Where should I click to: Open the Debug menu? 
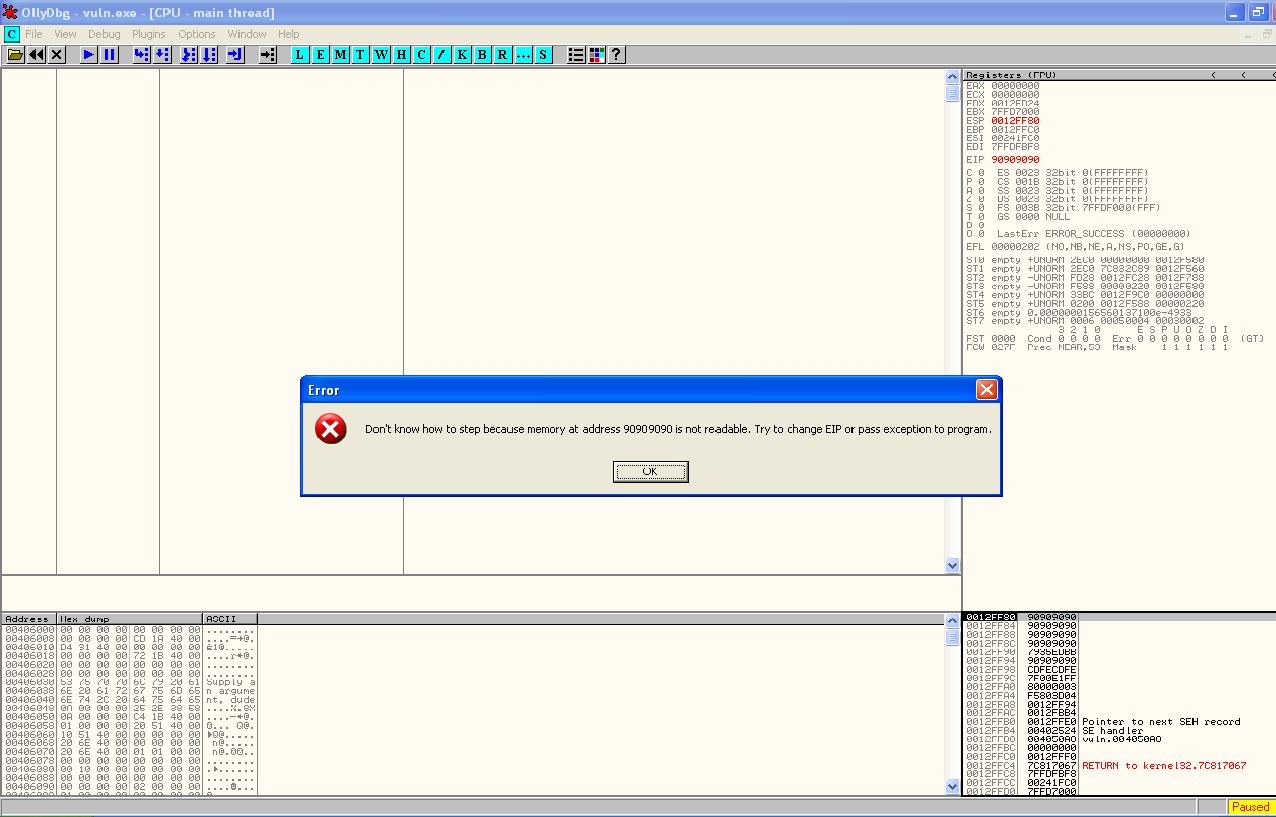[104, 34]
